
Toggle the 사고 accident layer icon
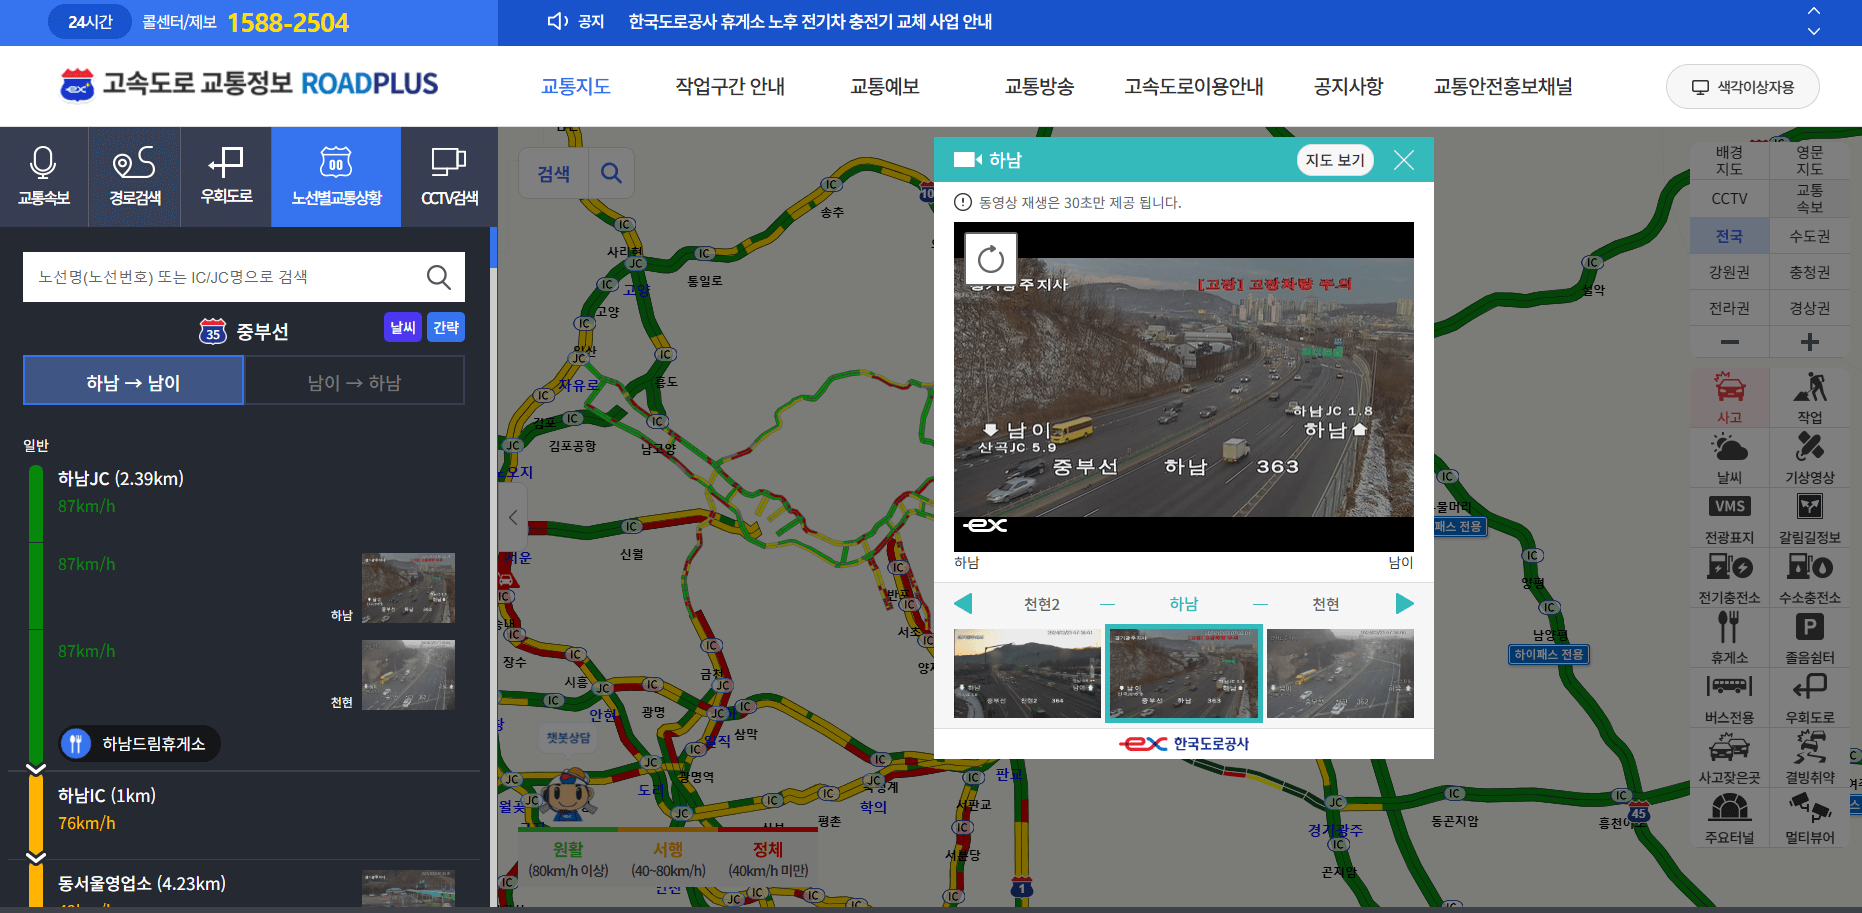[x=1729, y=397]
